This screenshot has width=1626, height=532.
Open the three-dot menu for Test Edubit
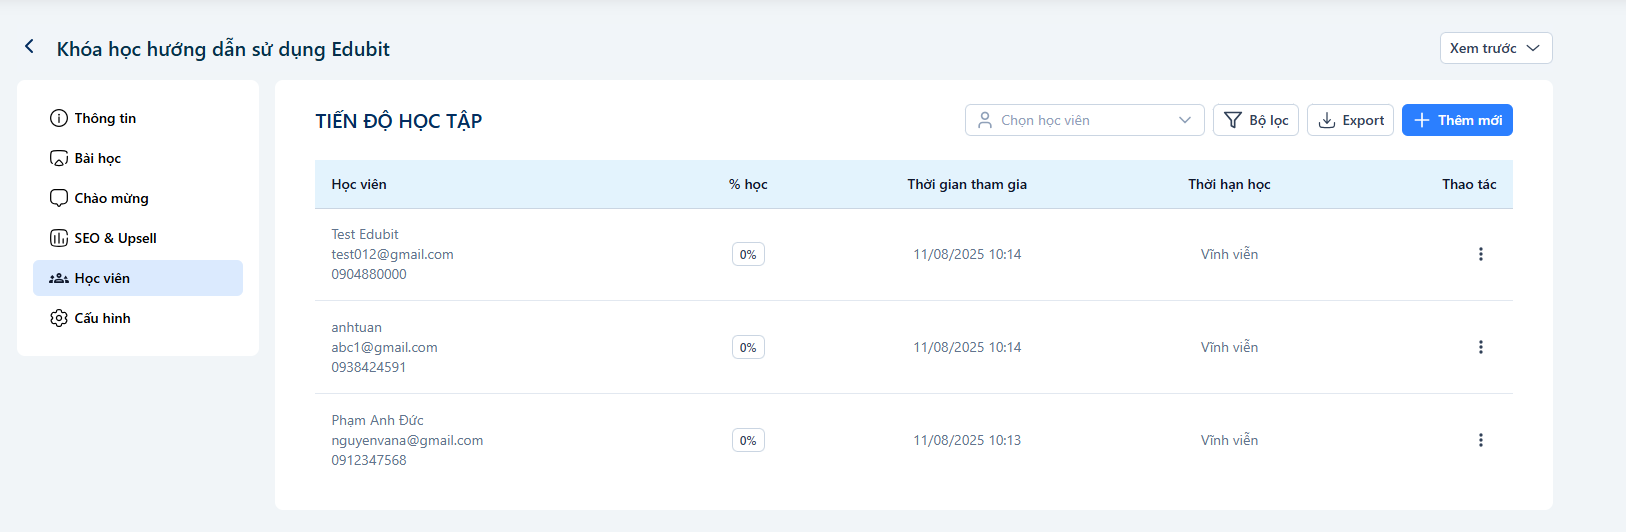click(1480, 254)
